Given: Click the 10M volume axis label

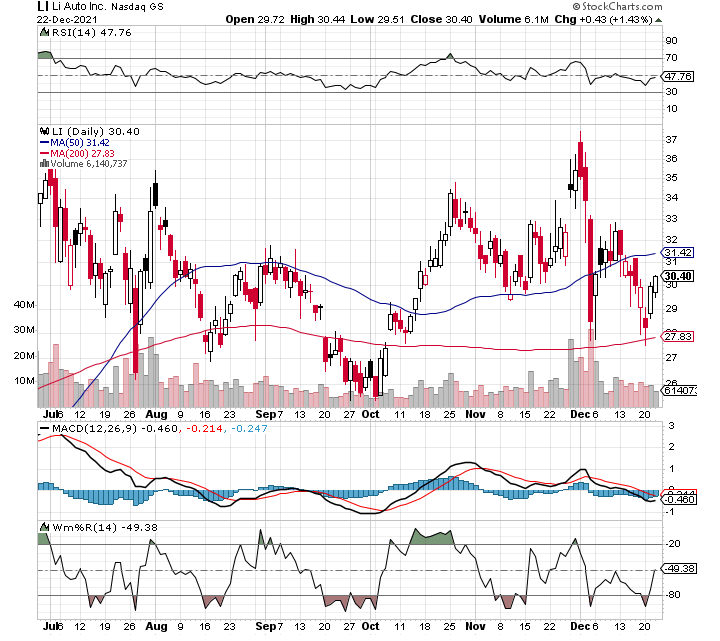Looking at the screenshot, I should (x=24, y=381).
